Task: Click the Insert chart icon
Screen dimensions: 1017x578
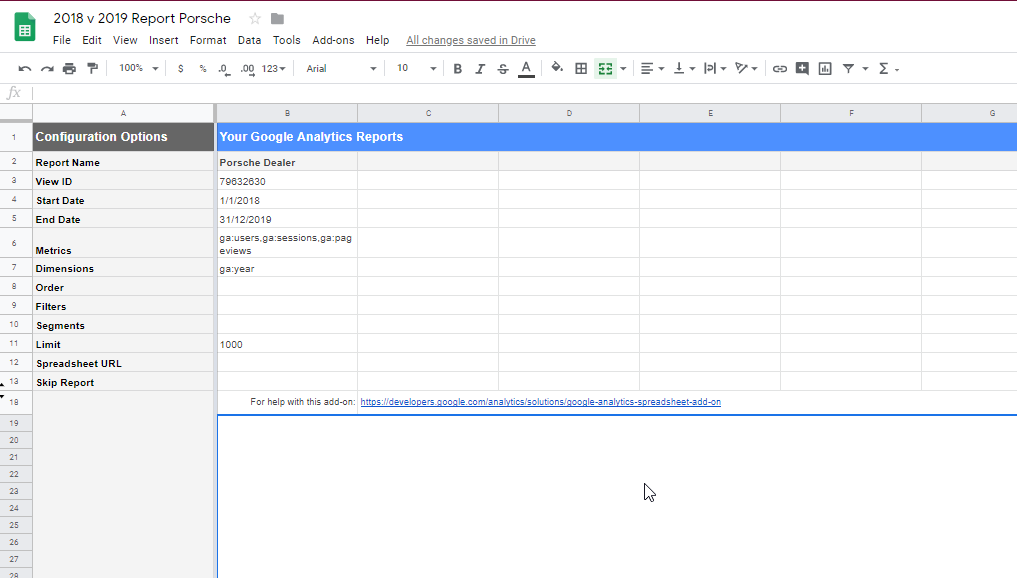Action: (x=827, y=68)
